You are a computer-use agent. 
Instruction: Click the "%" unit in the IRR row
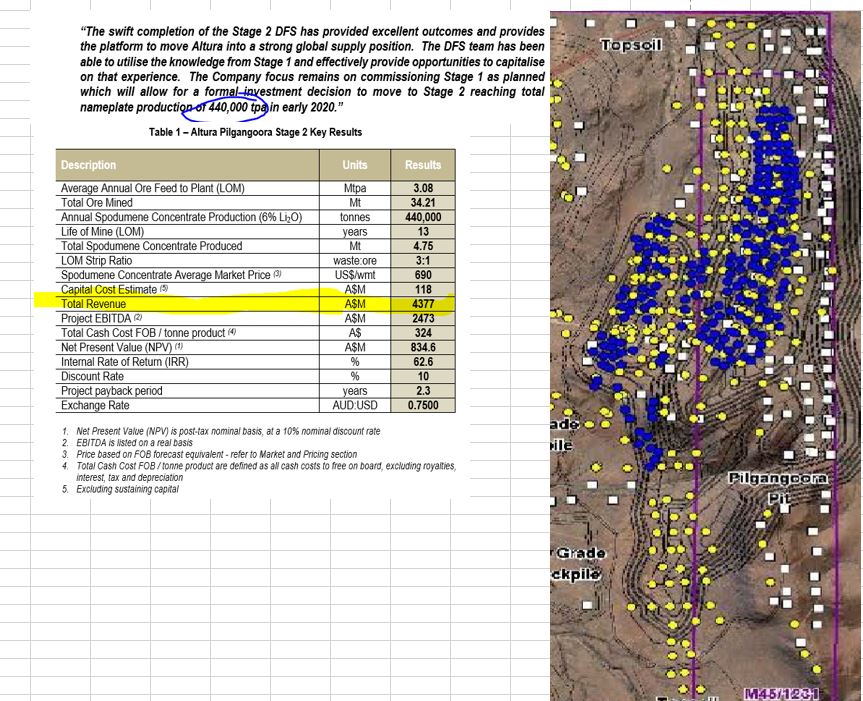[x=355, y=362]
